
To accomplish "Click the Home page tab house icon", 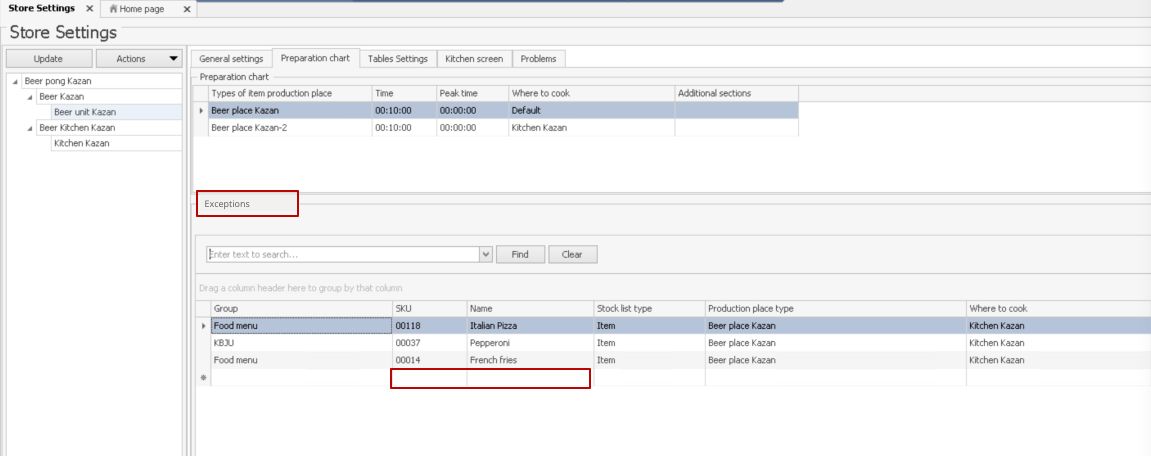I will (114, 9).
